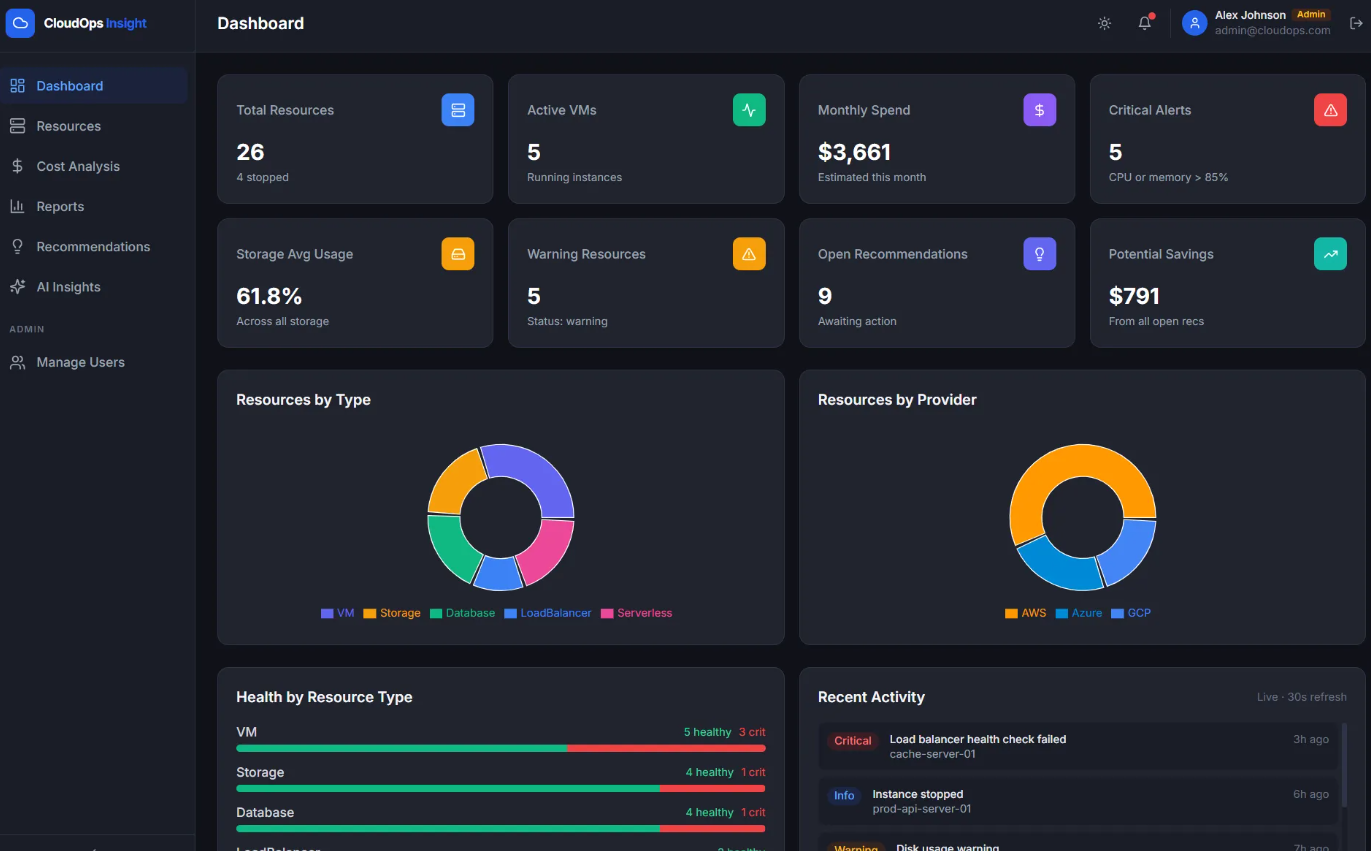Viewport: 1371px width, 851px height.
Task: Click the CloudOps Insight cloud logo icon
Action: pyautogui.click(x=20, y=23)
